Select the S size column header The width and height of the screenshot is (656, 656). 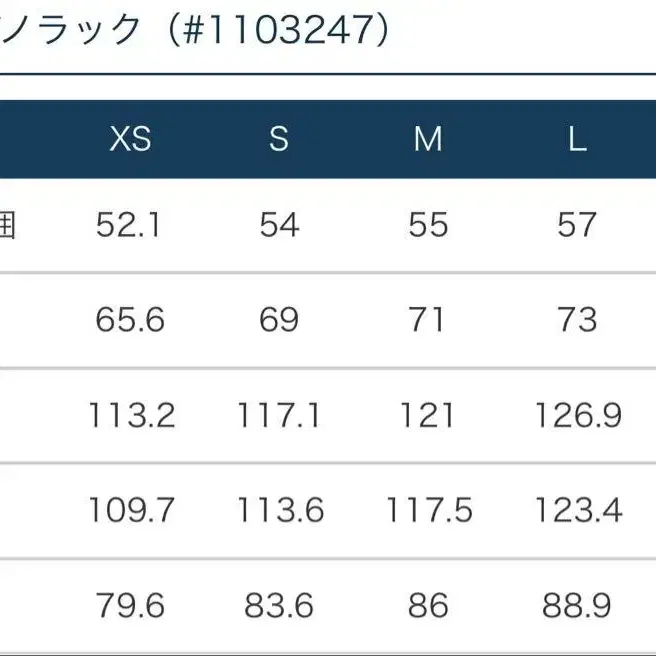[279, 139]
